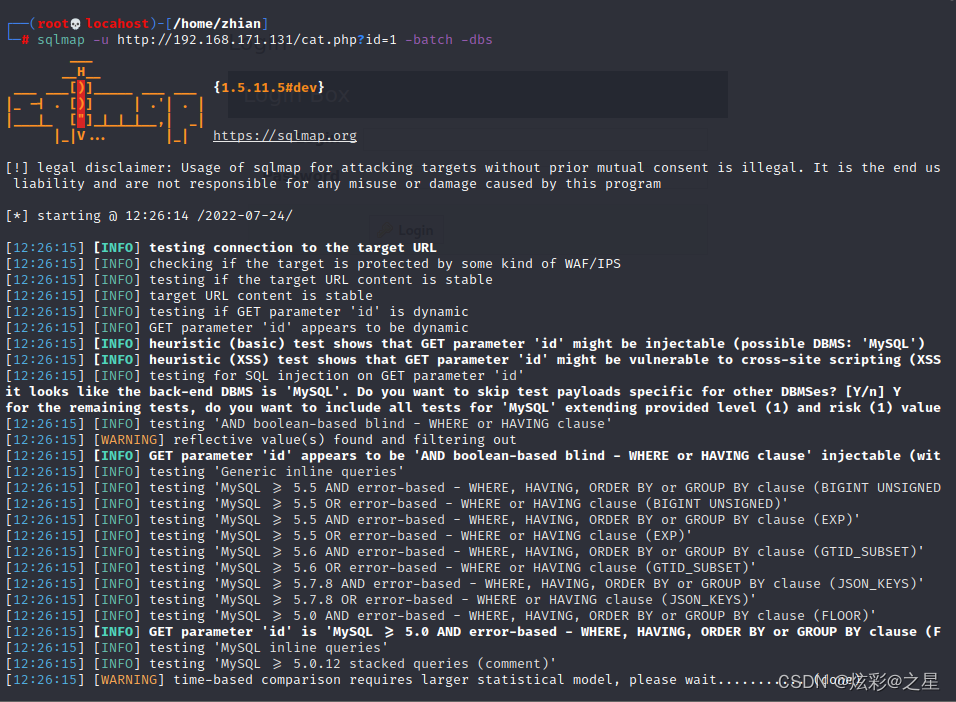956x702 pixels.
Task: Click the 'heuristic (XSS) test' line
Action: [x=473, y=359]
